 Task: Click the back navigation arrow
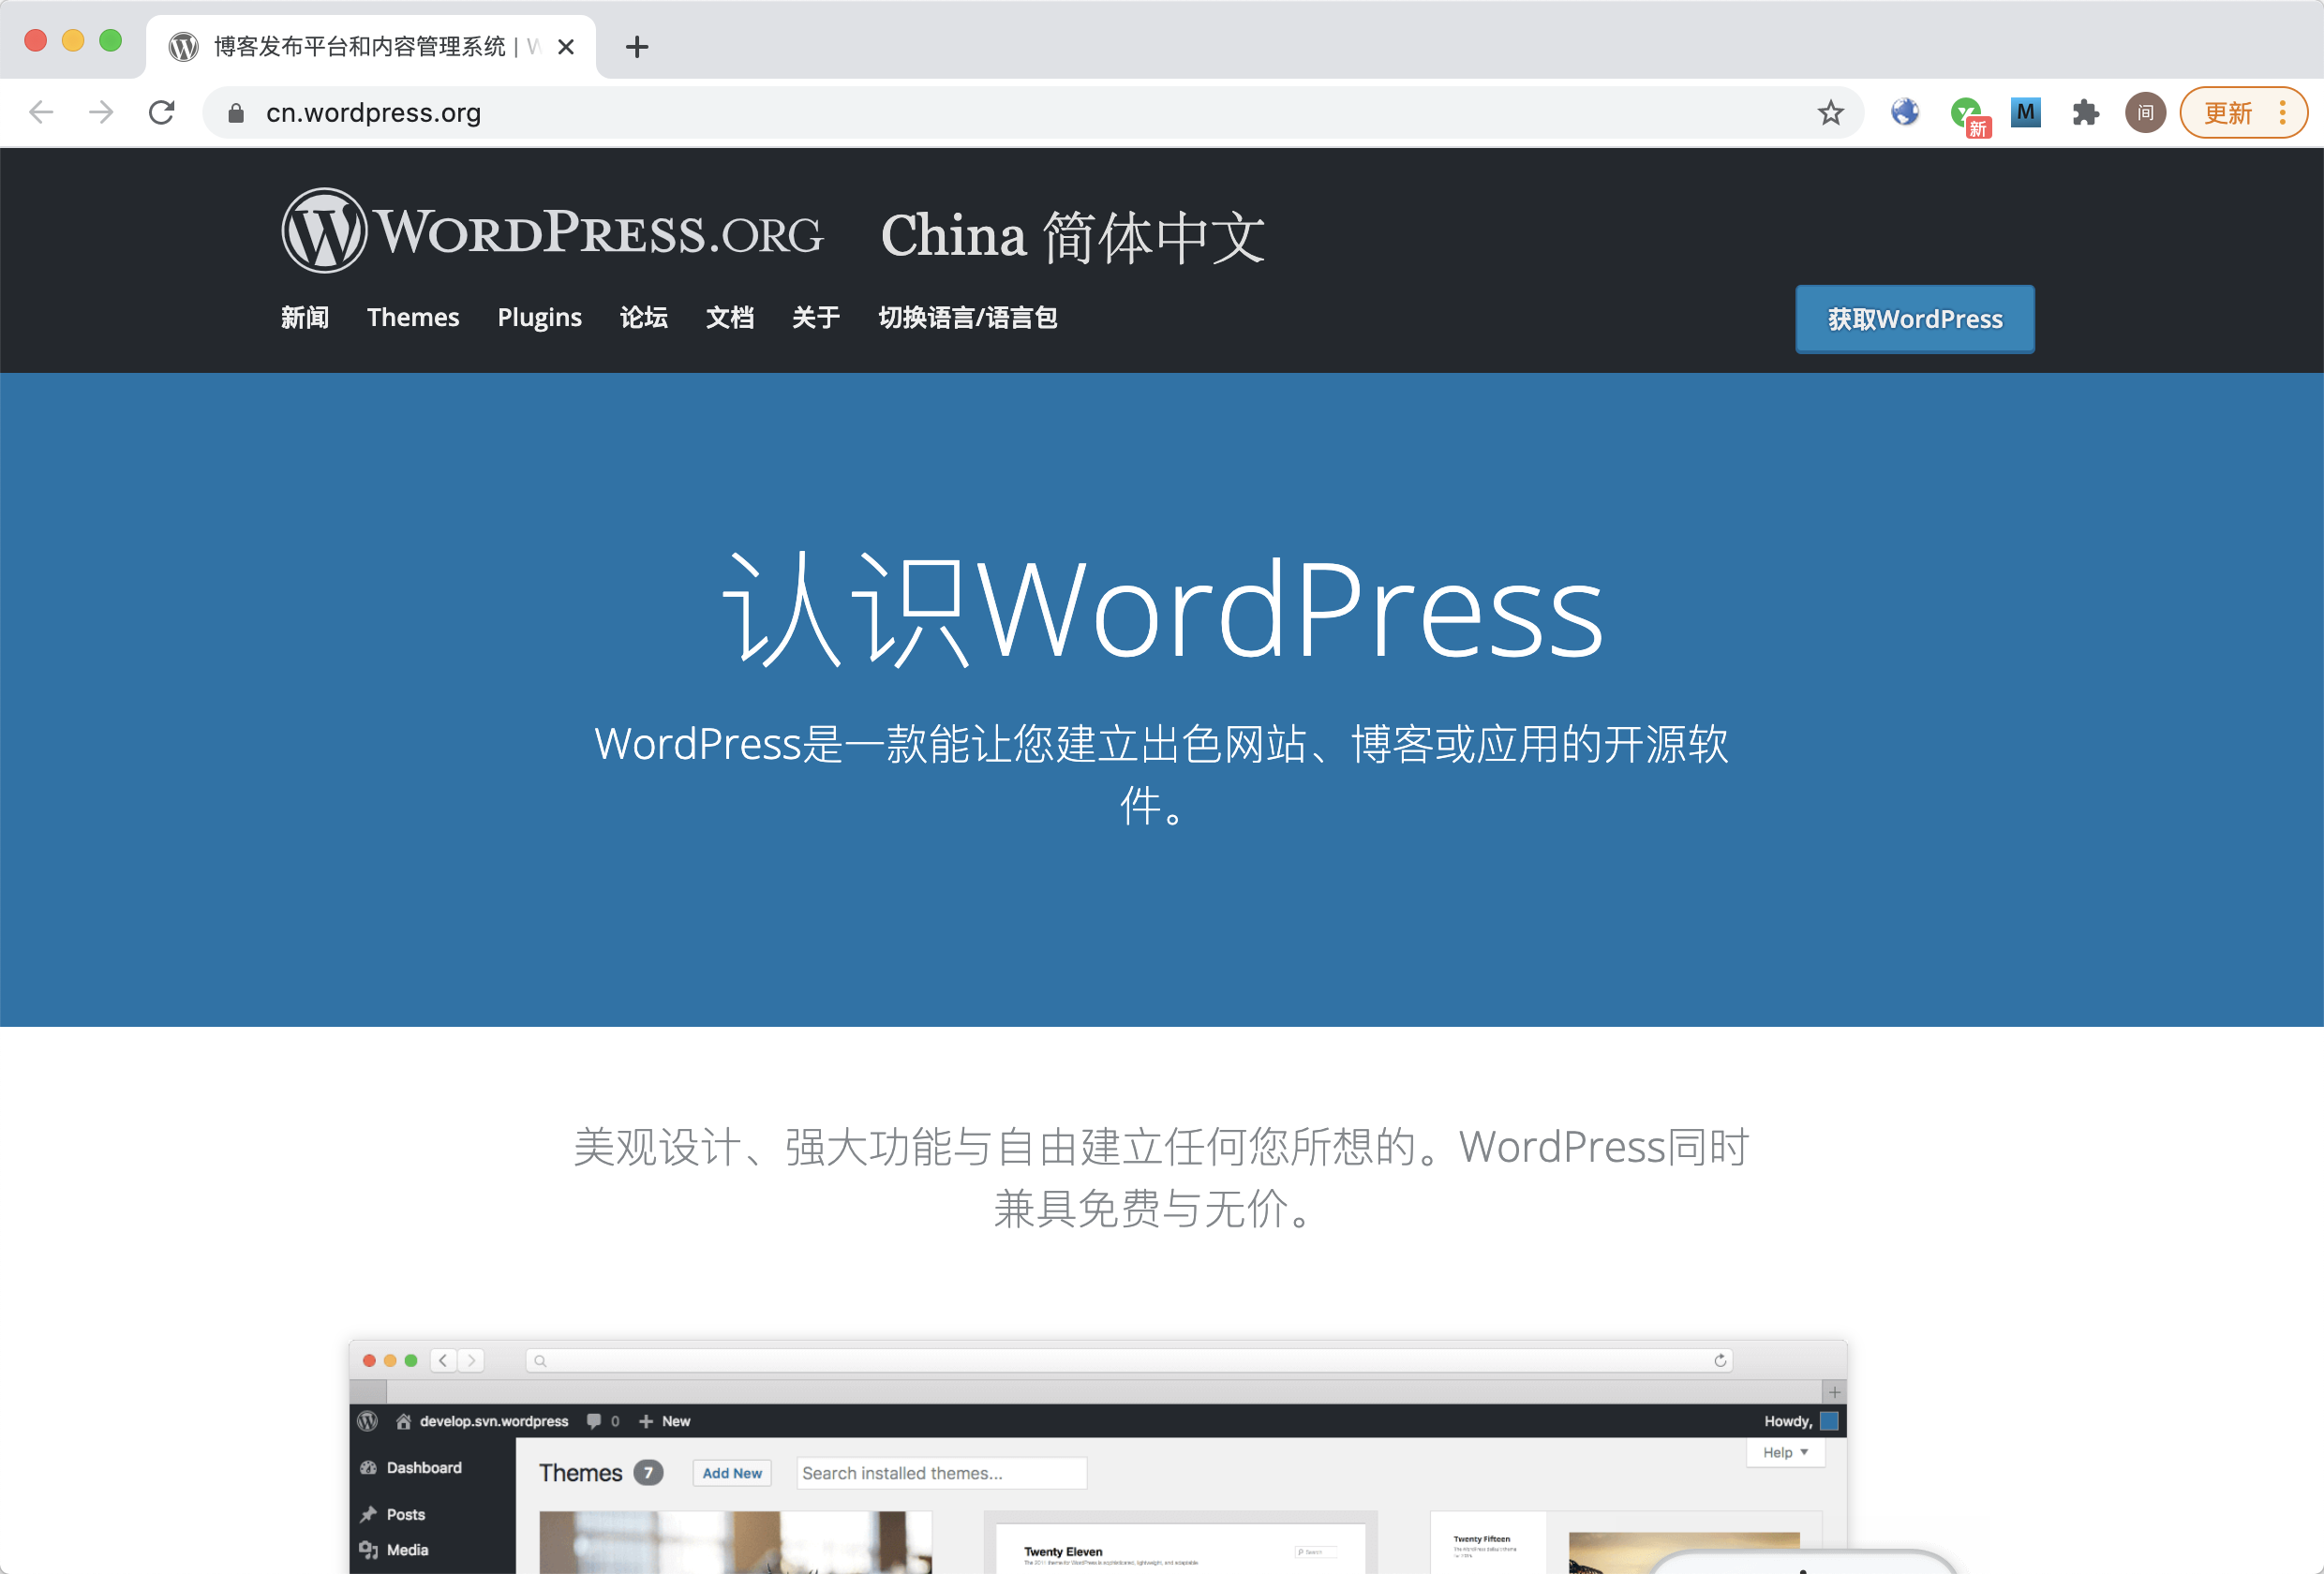(42, 112)
